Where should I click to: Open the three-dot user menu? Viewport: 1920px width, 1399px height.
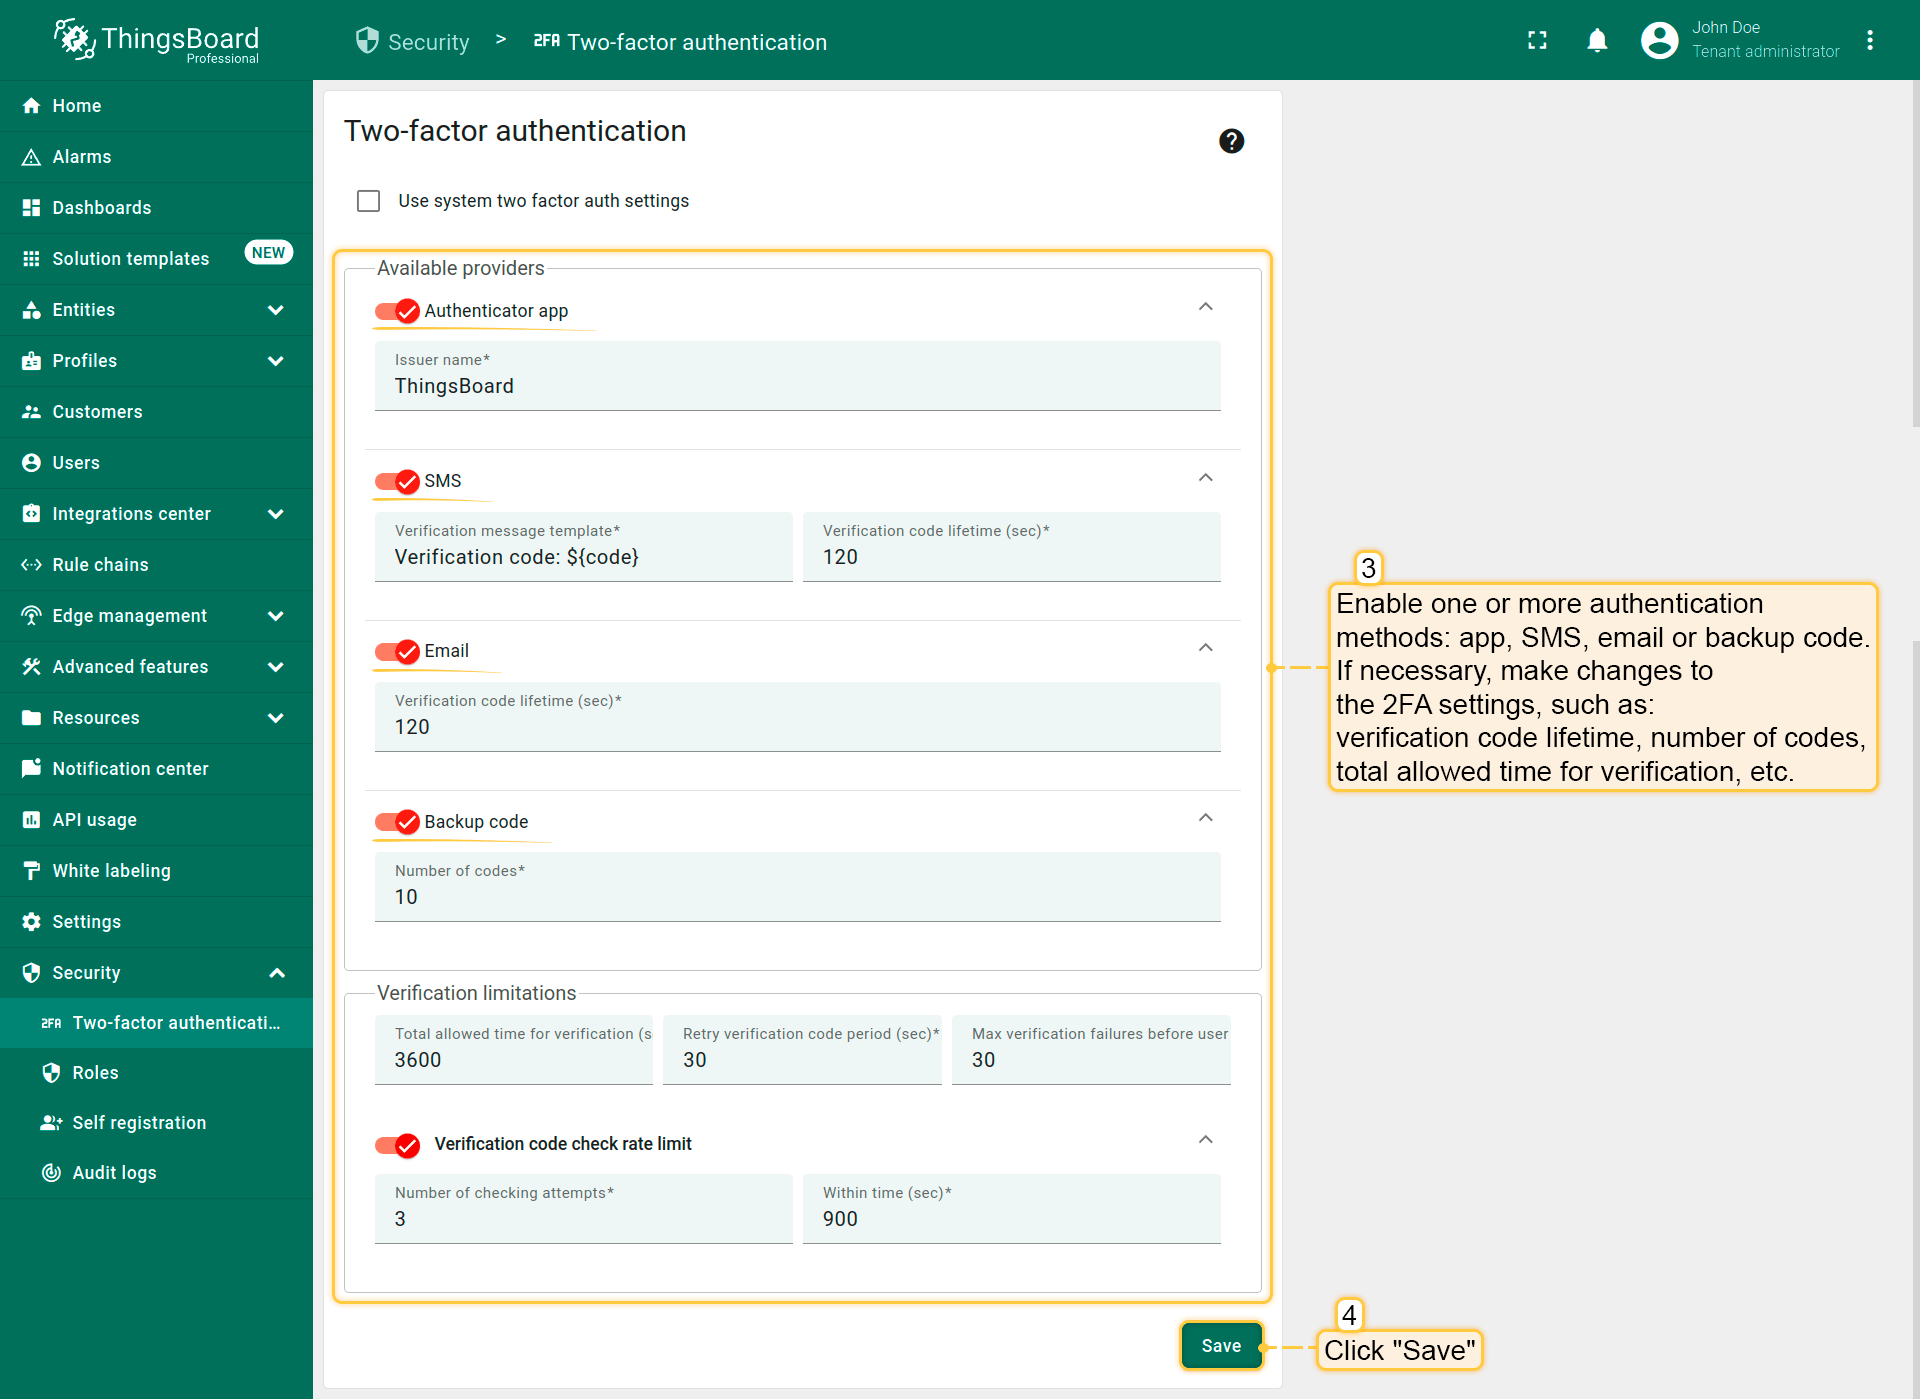point(1869,40)
